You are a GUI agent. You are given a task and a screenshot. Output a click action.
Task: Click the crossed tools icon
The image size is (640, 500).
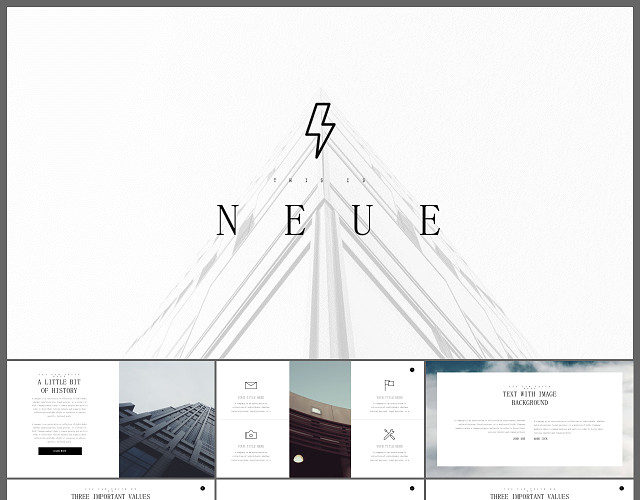tap(389, 434)
